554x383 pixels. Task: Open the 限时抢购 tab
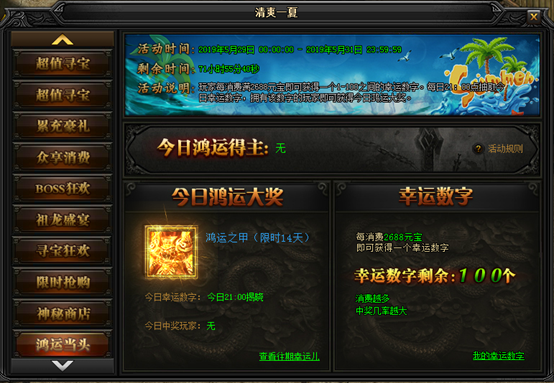(63, 282)
